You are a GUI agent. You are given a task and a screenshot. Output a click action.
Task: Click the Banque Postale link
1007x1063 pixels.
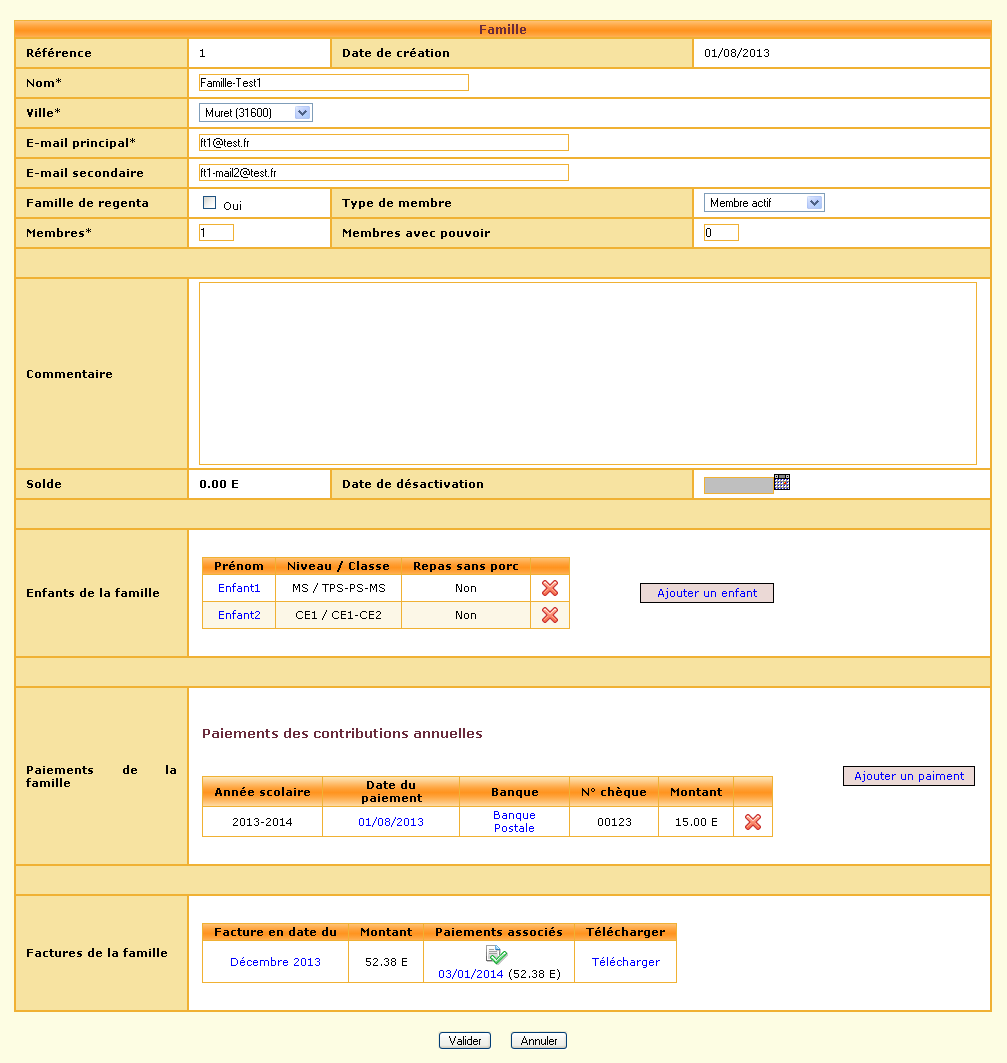tap(514, 821)
